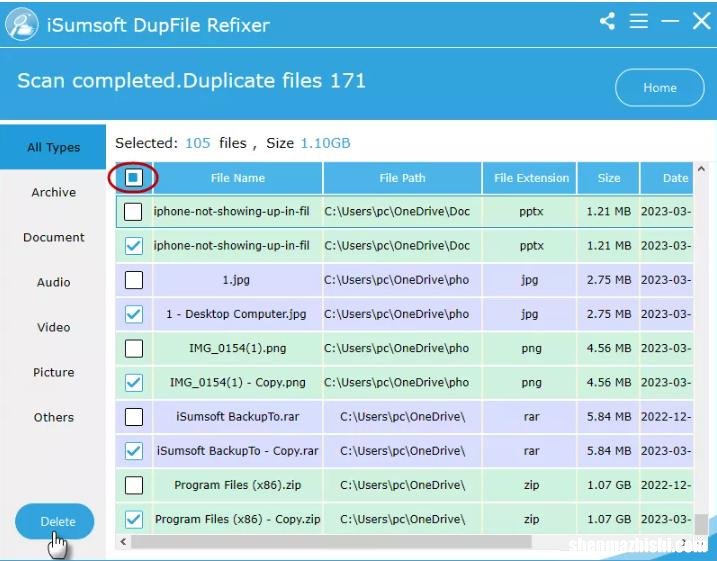Image resolution: width=717 pixels, height=561 pixels.
Task: Toggle the select-all checkbox in header
Action: pyautogui.click(x=133, y=177)
